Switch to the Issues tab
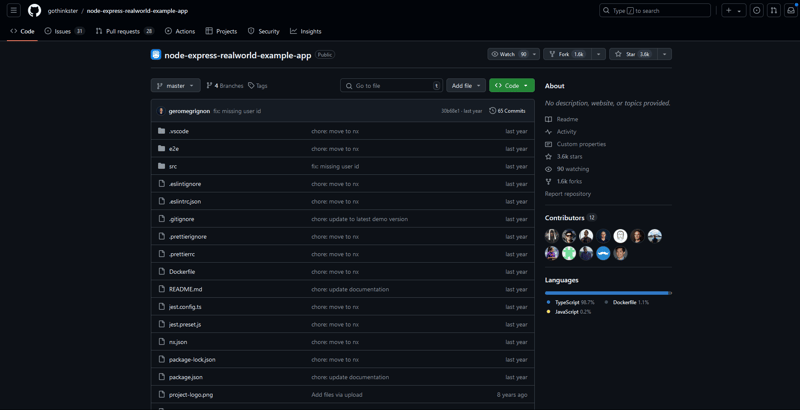Viewport: 800px width, 410px height. [x=64, y=31]
